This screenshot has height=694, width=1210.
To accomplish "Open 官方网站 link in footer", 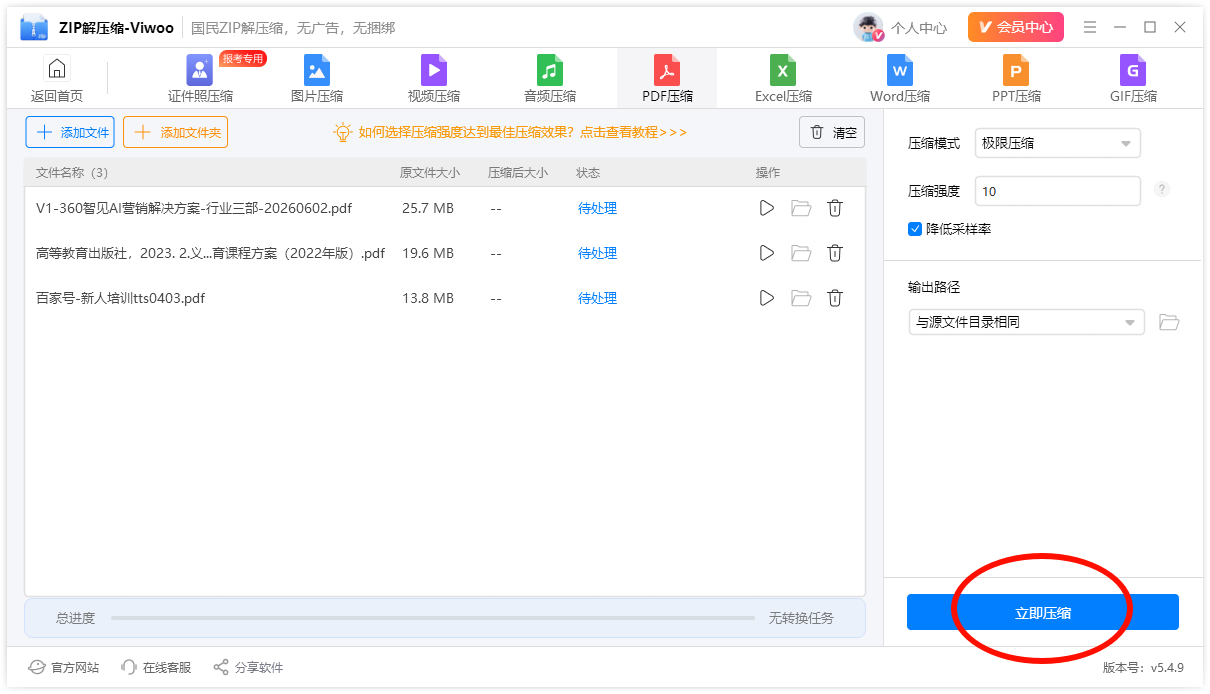I will pos(64,667).
